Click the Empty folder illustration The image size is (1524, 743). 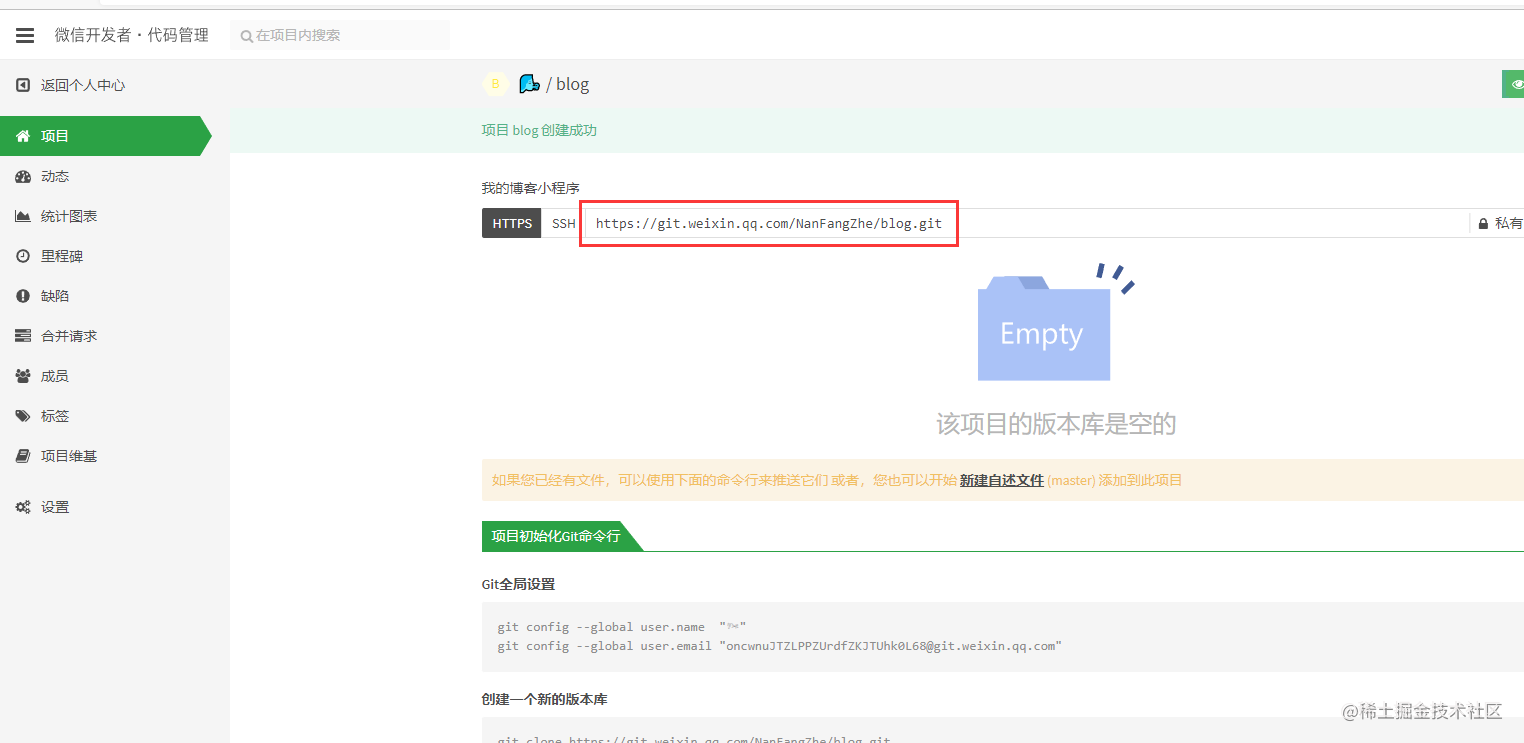tap(1044, 328)
